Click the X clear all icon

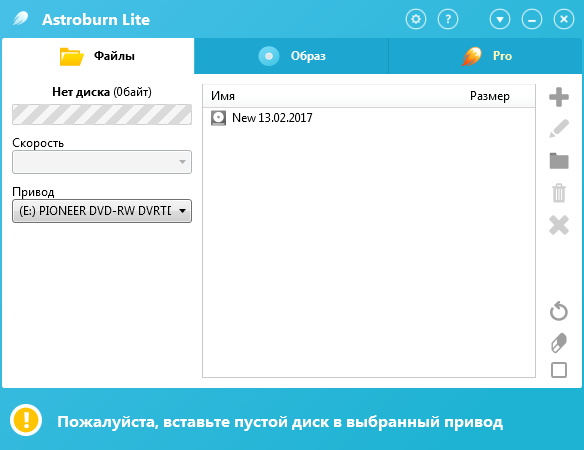(x=559, y=225)
